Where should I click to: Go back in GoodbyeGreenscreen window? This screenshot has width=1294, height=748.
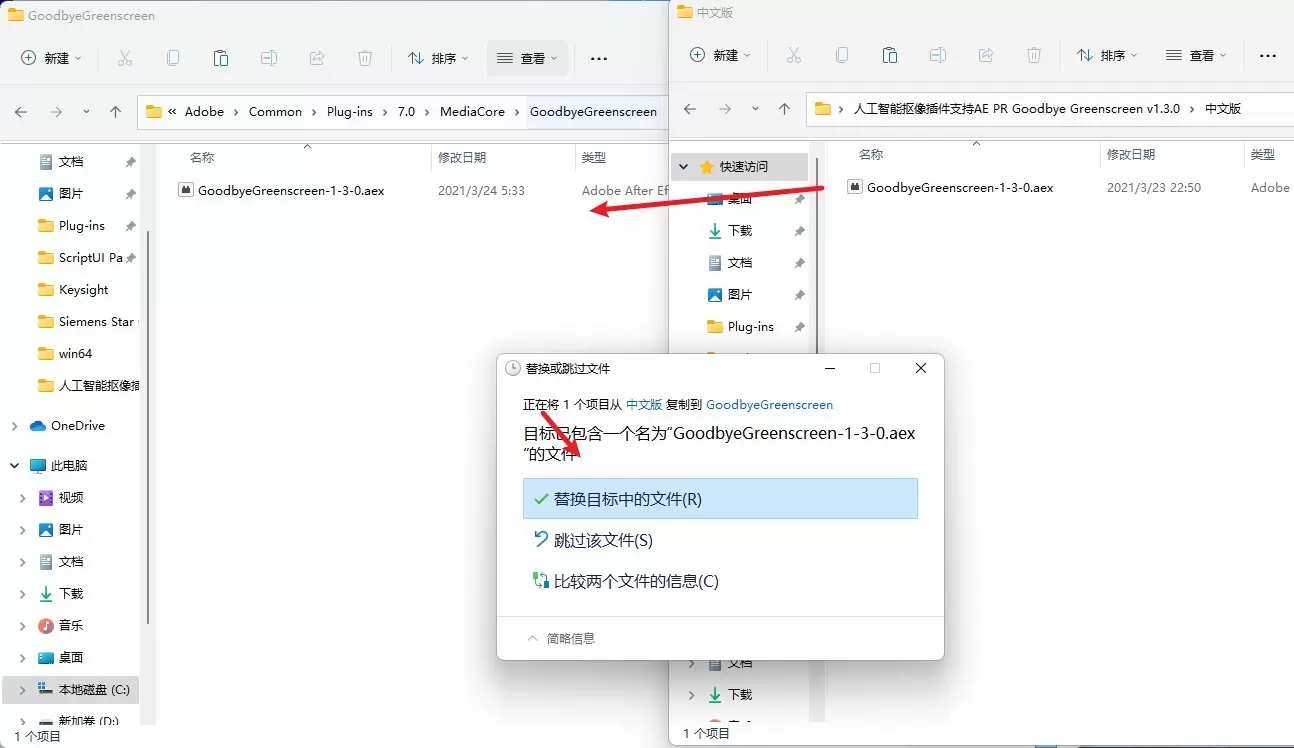[21, 112]
